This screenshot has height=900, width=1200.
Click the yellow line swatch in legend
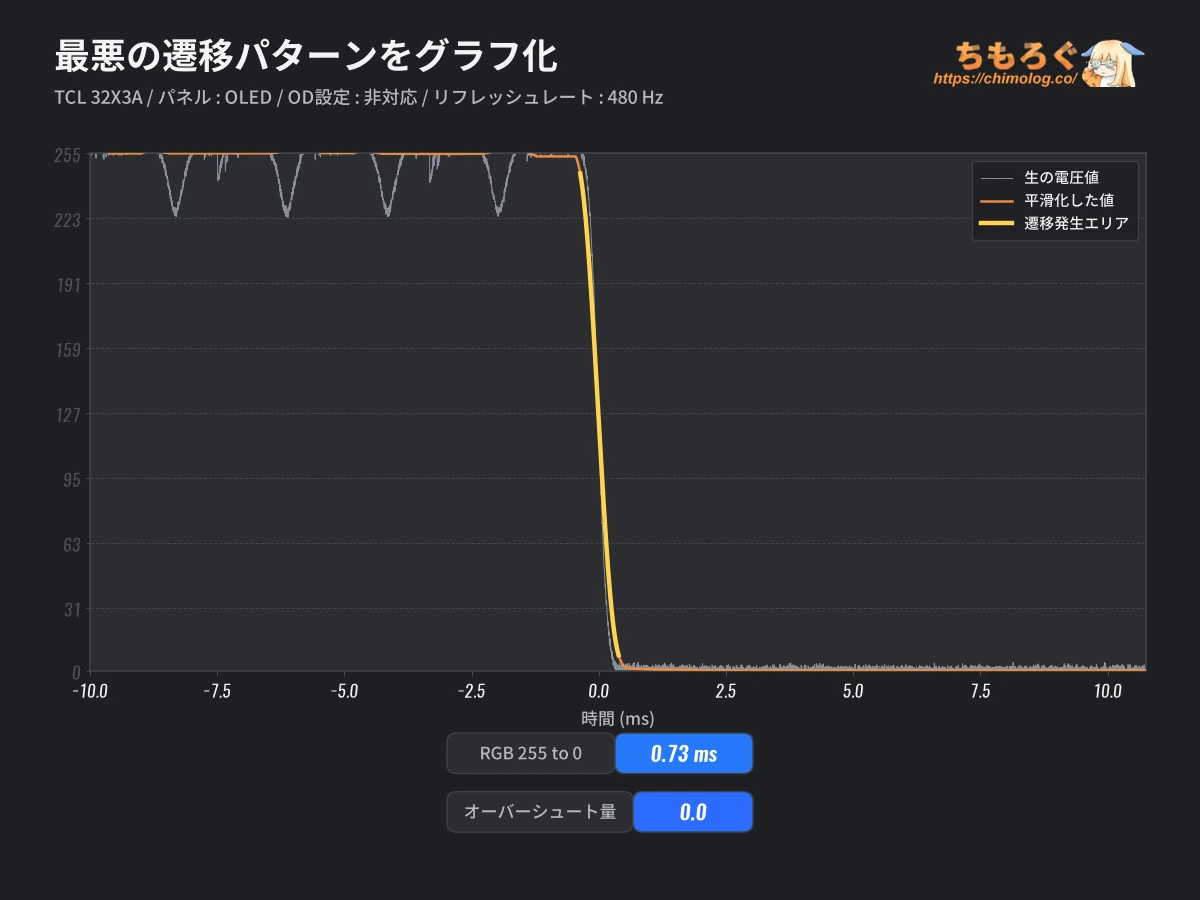pos(998,224)
